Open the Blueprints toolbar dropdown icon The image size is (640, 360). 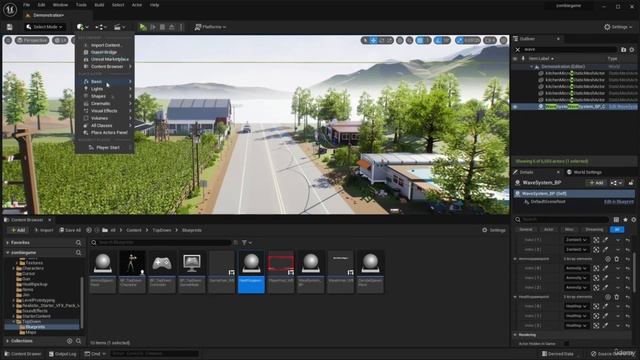pos(101,27)
